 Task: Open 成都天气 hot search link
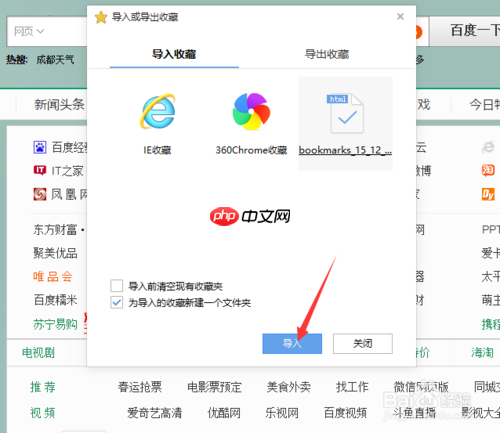click(55, 60)
